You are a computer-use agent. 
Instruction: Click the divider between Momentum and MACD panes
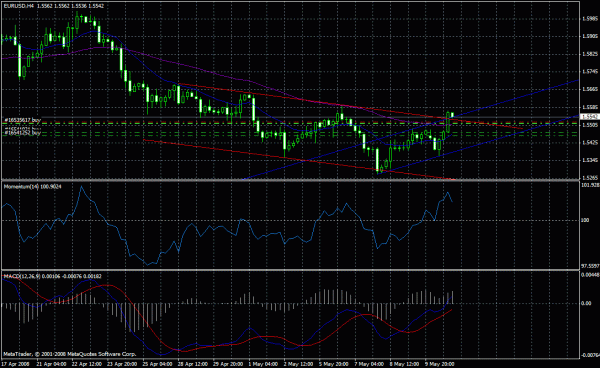pyautogui.click(x=290, y=270)
